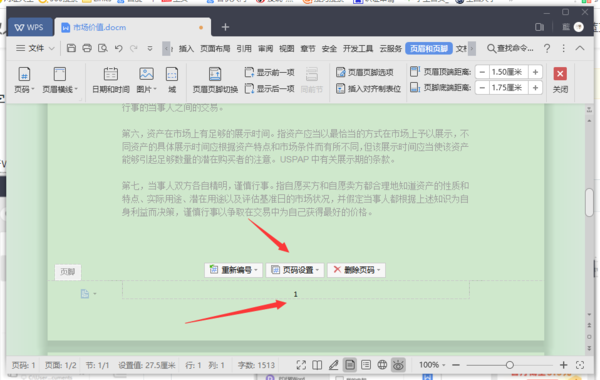The image size is (600, 380).
Task: Switch to writing mode pen icon
Action: point(333,365)
